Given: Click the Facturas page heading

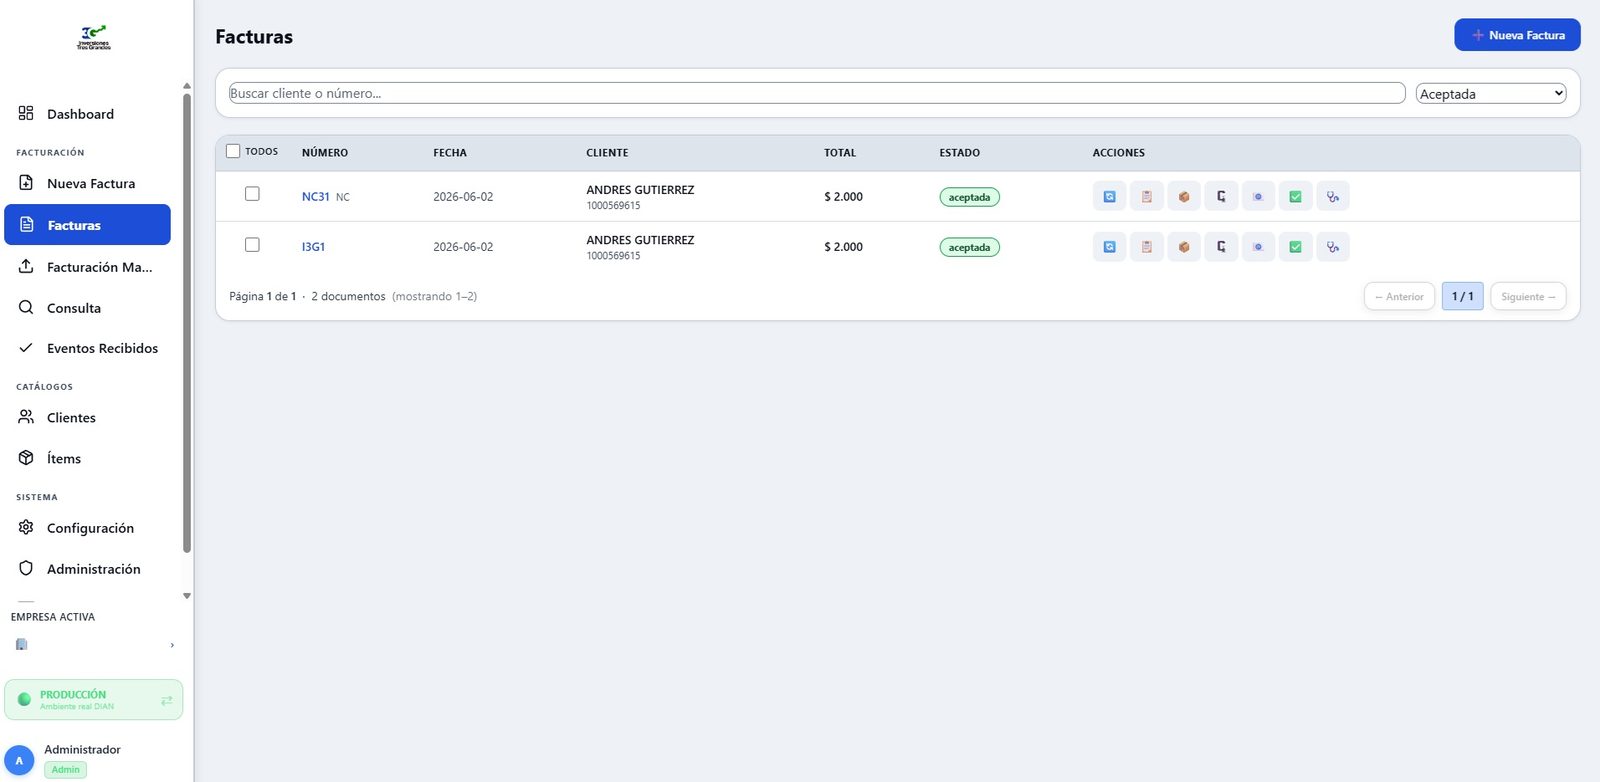Looking at the screenshot, I should click(x=254, y=37).
